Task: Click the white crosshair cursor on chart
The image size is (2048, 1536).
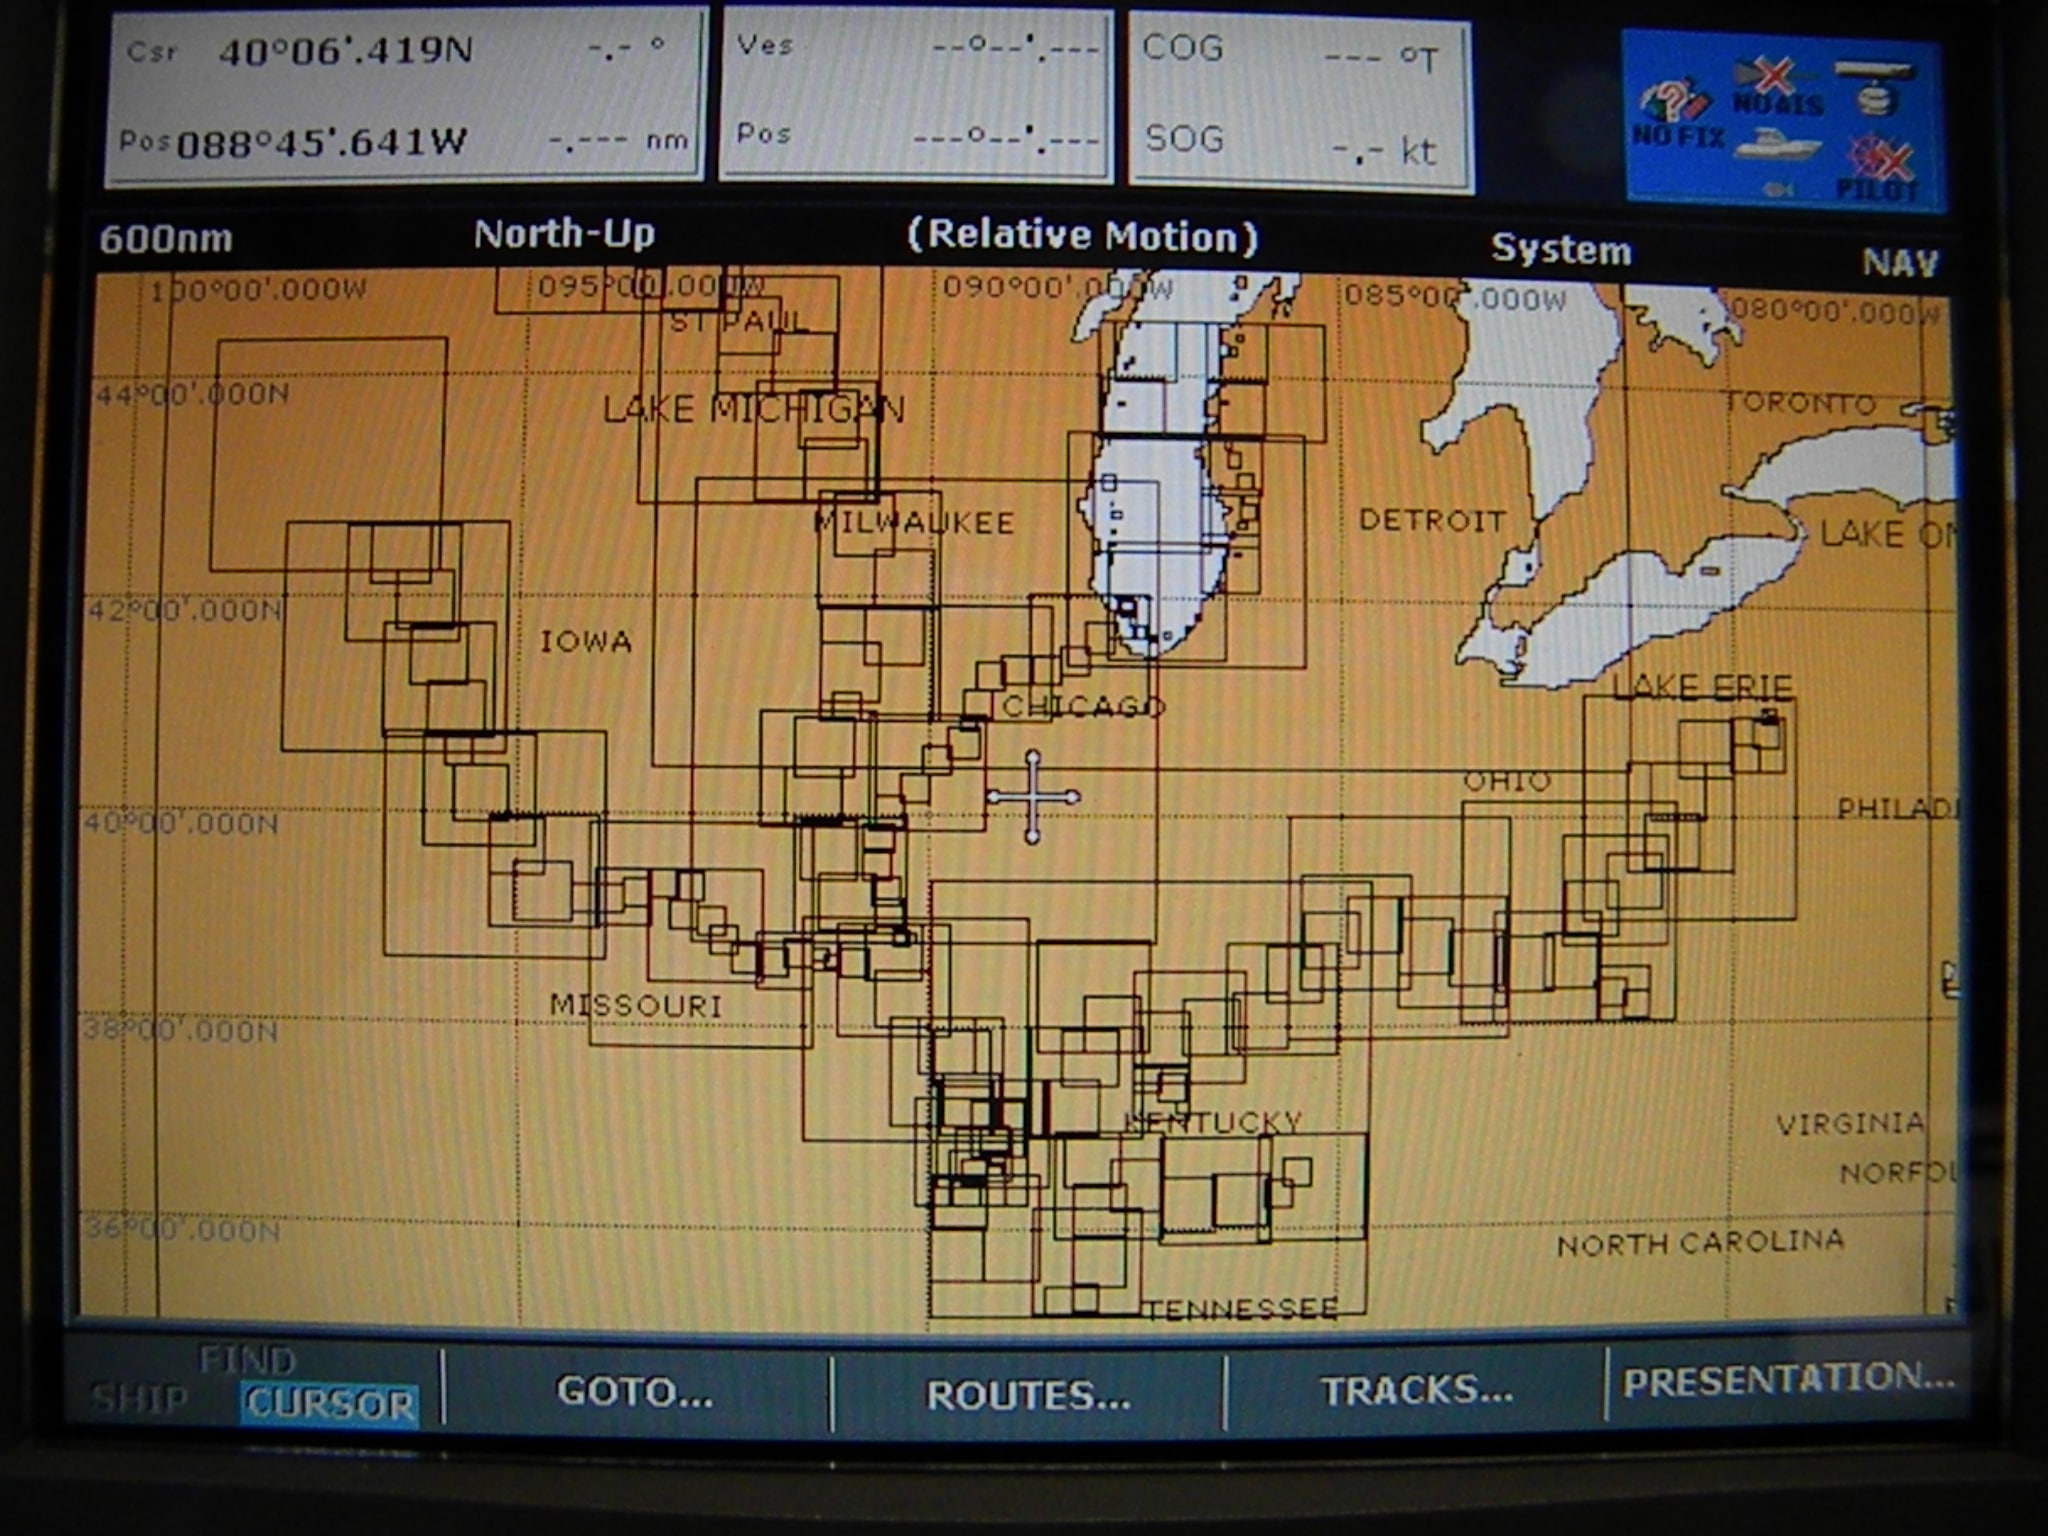Action: pyautogui.click(x=1033, y=797)
